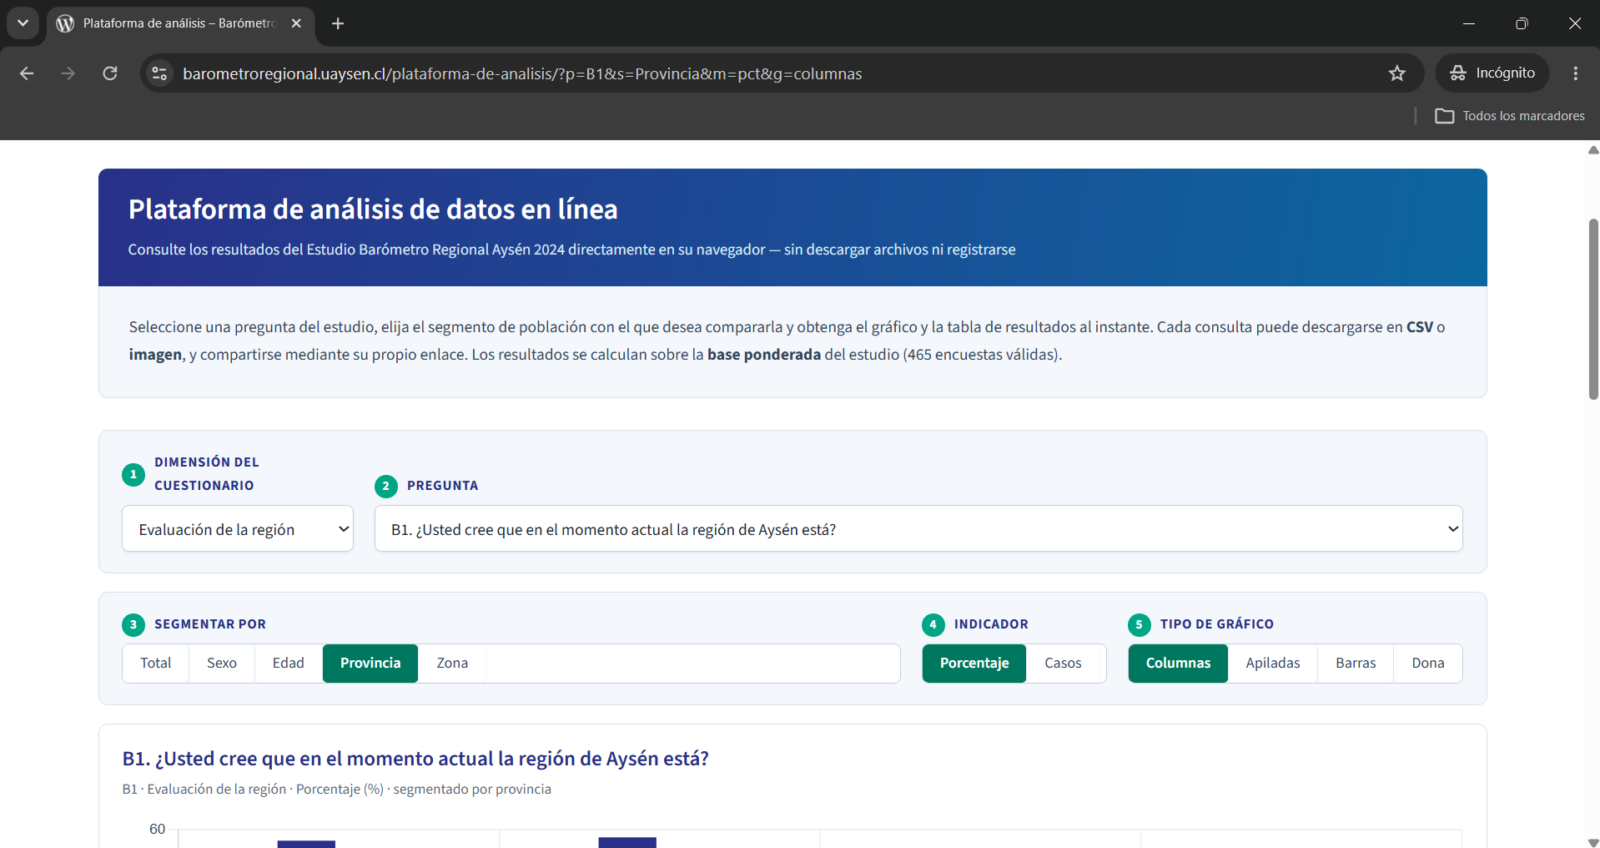Click the page vertical scrollbar thumb
Screen dimensions: 1600x848
(1593, 309)
